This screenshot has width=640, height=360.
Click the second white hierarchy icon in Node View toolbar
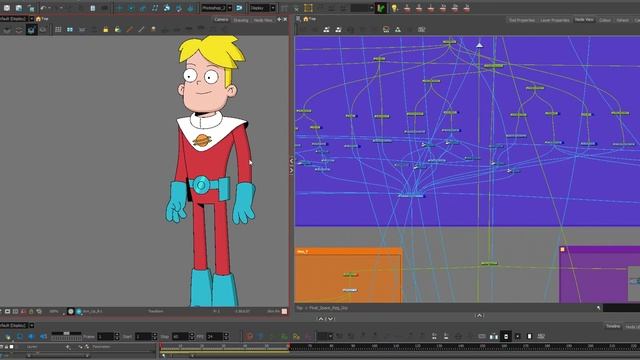click(338, 29)
